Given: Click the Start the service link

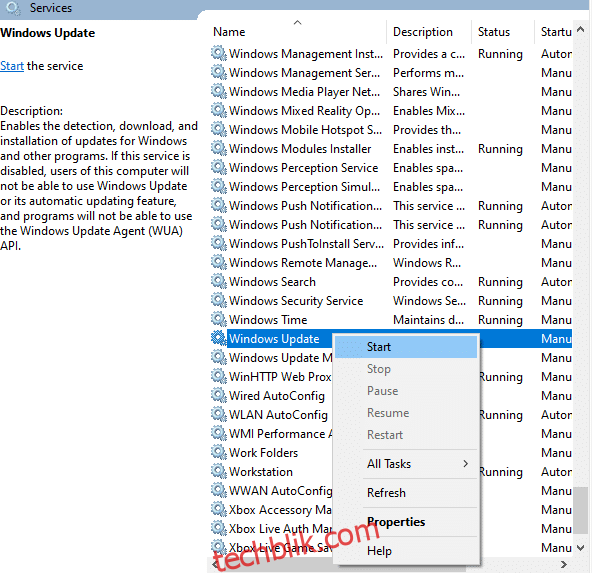Looking at the screenshot, I should coord(12,66).
